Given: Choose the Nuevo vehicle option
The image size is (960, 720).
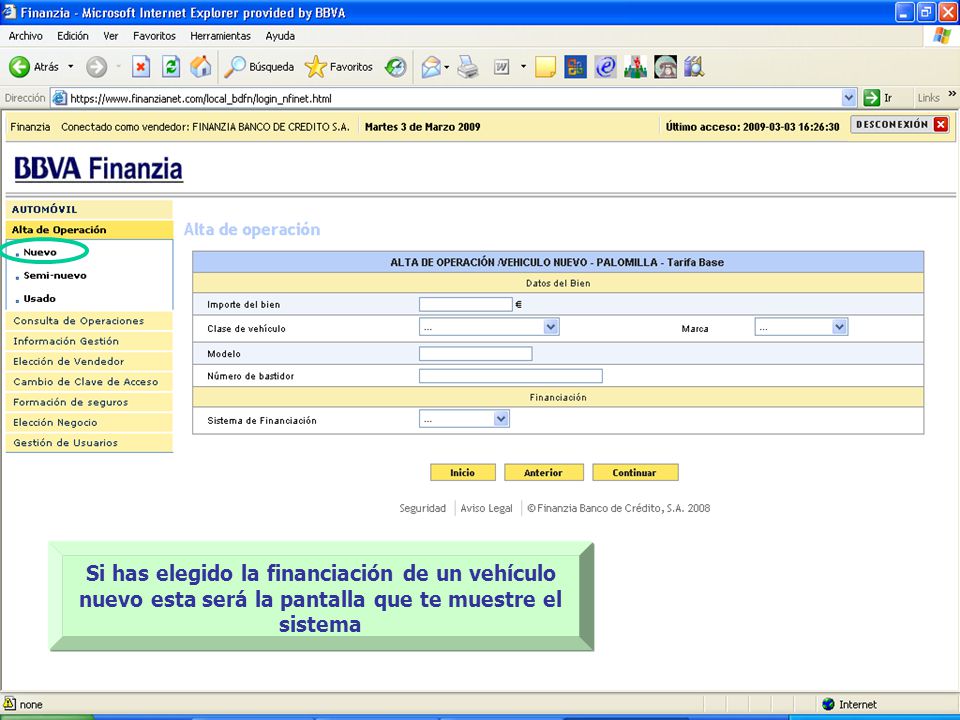Looking at the screenshot, I should coord(40,252).
